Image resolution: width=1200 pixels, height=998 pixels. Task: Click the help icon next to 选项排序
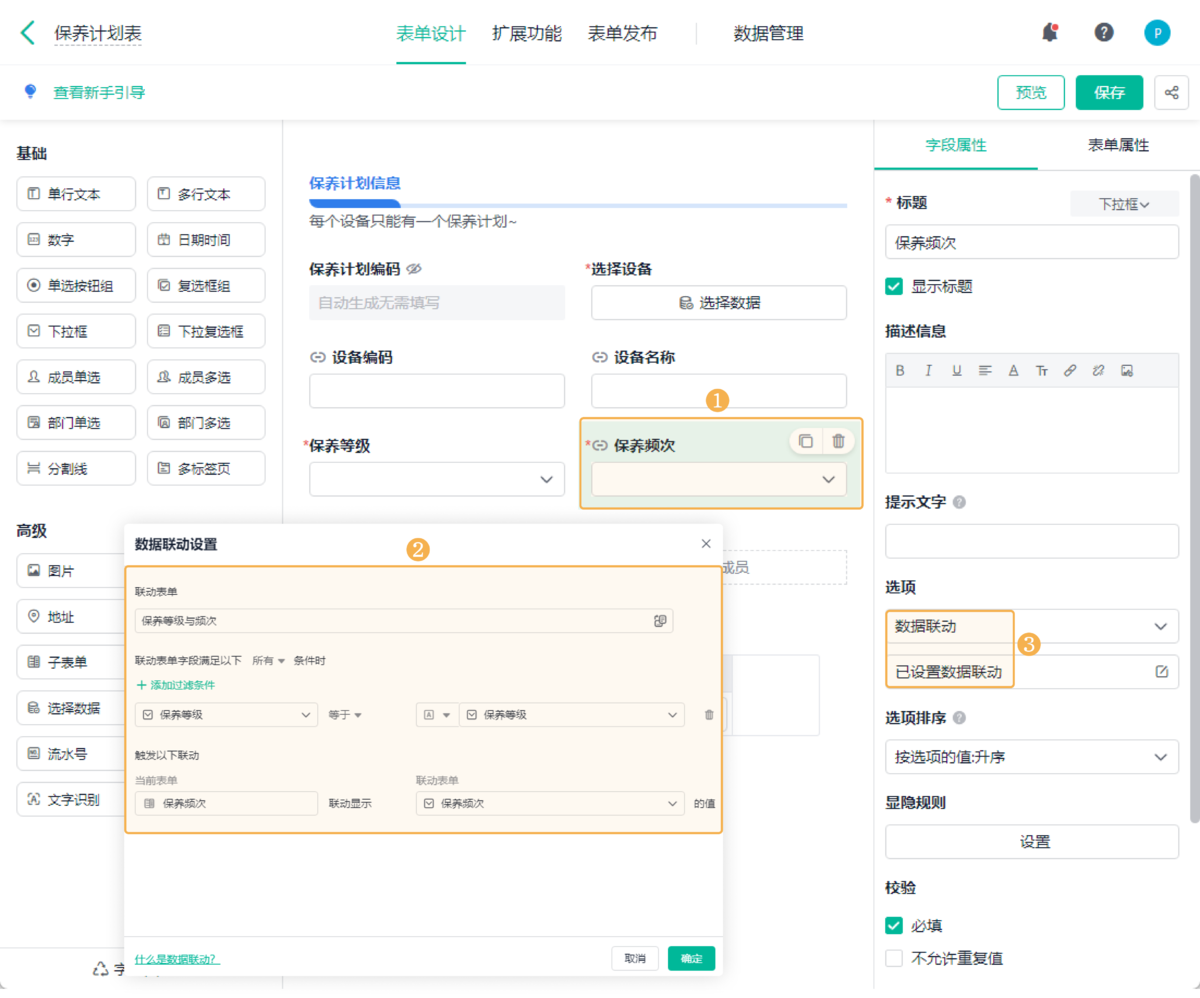click(x=960, y=718)
